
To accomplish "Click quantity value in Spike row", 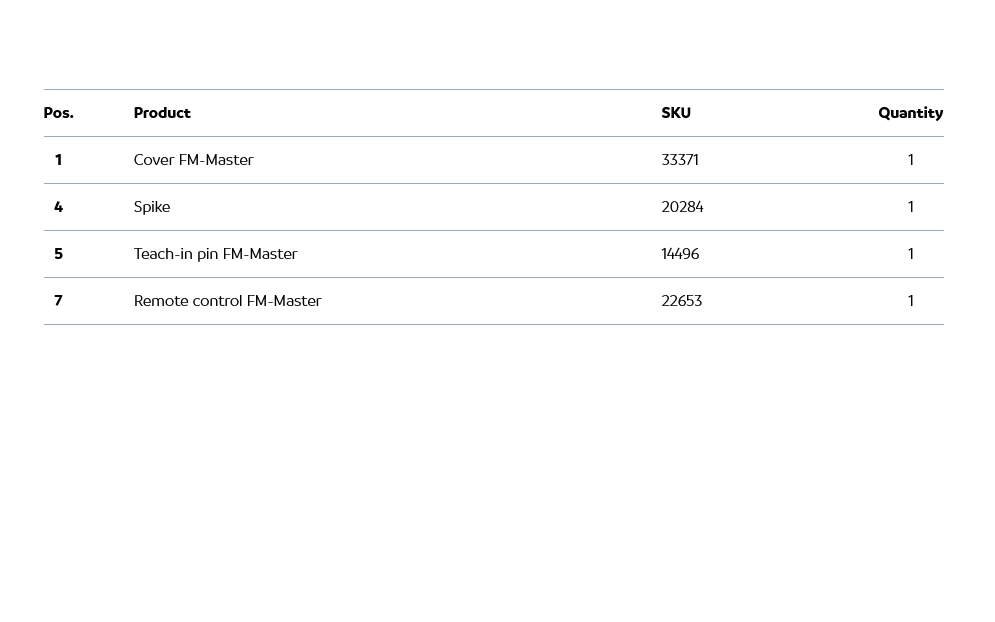I will point(910,207).
